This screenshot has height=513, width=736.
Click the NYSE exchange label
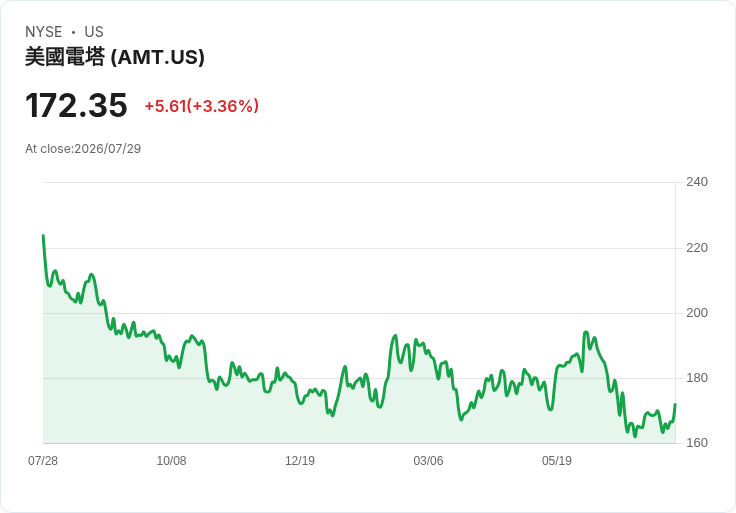click(44, 32)
